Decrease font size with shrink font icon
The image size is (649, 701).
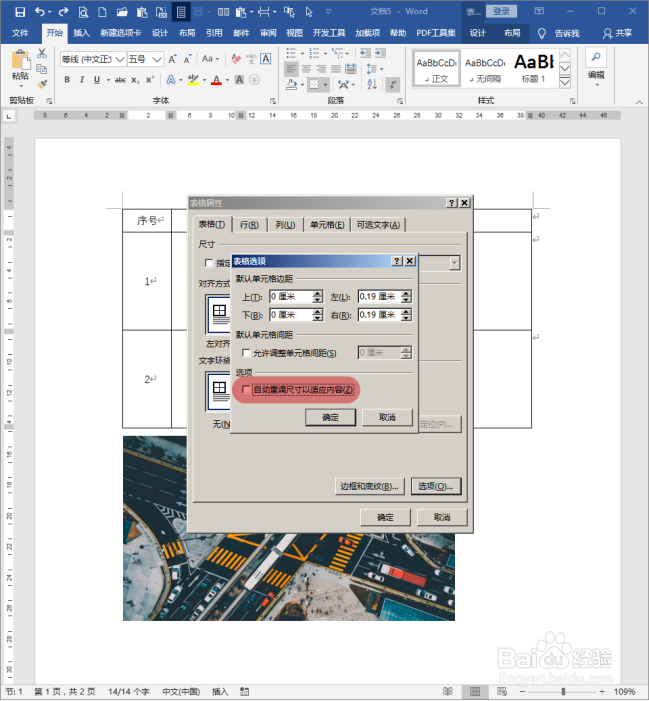point(187,59)
